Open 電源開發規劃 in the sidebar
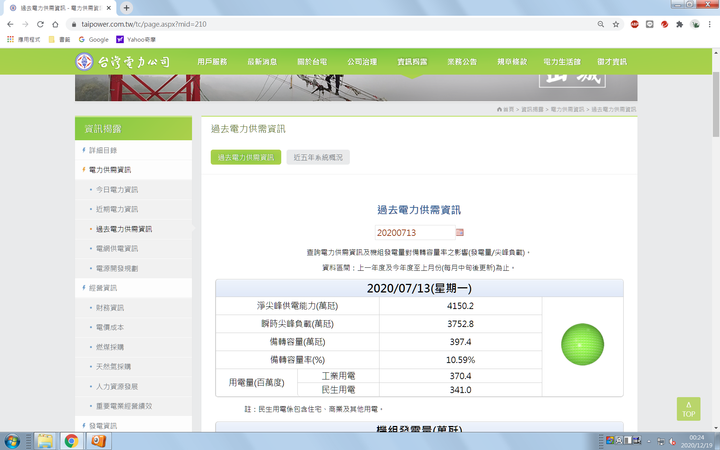Image resolution: width=720 pixels, height=450 pixels. (133, 268)
